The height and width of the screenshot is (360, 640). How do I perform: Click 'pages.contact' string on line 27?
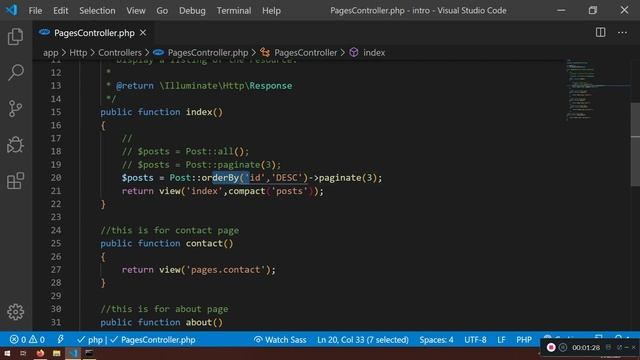pyautogui.click(x=226, y=270)
